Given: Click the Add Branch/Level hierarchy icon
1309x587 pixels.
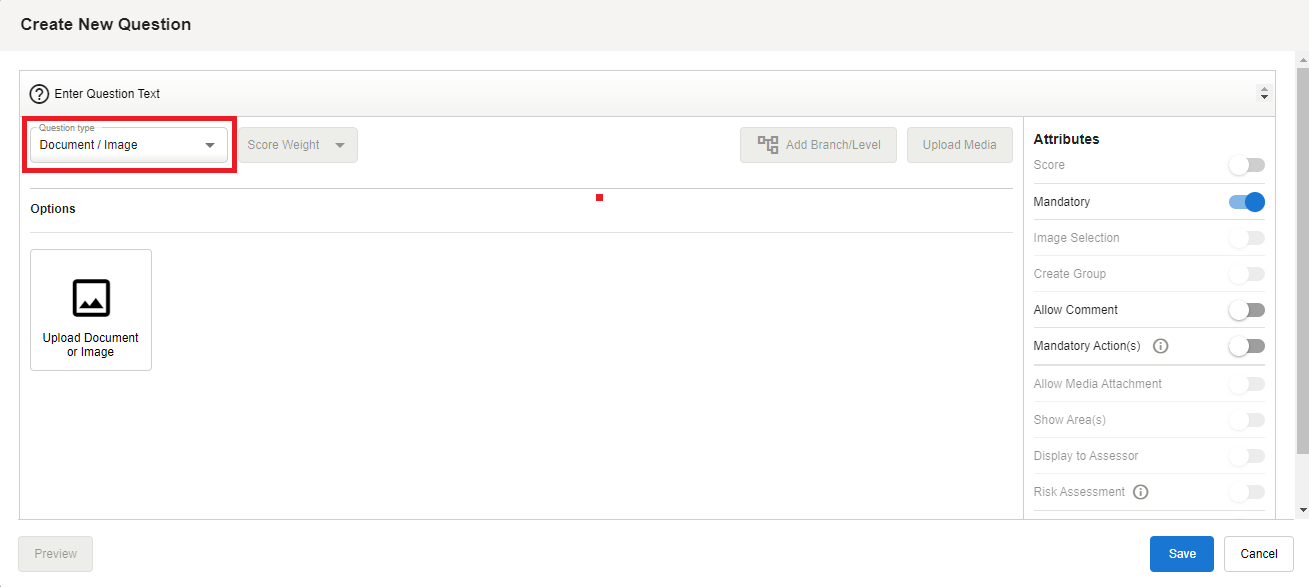Looking at the screenshot, I should (768, 145).
